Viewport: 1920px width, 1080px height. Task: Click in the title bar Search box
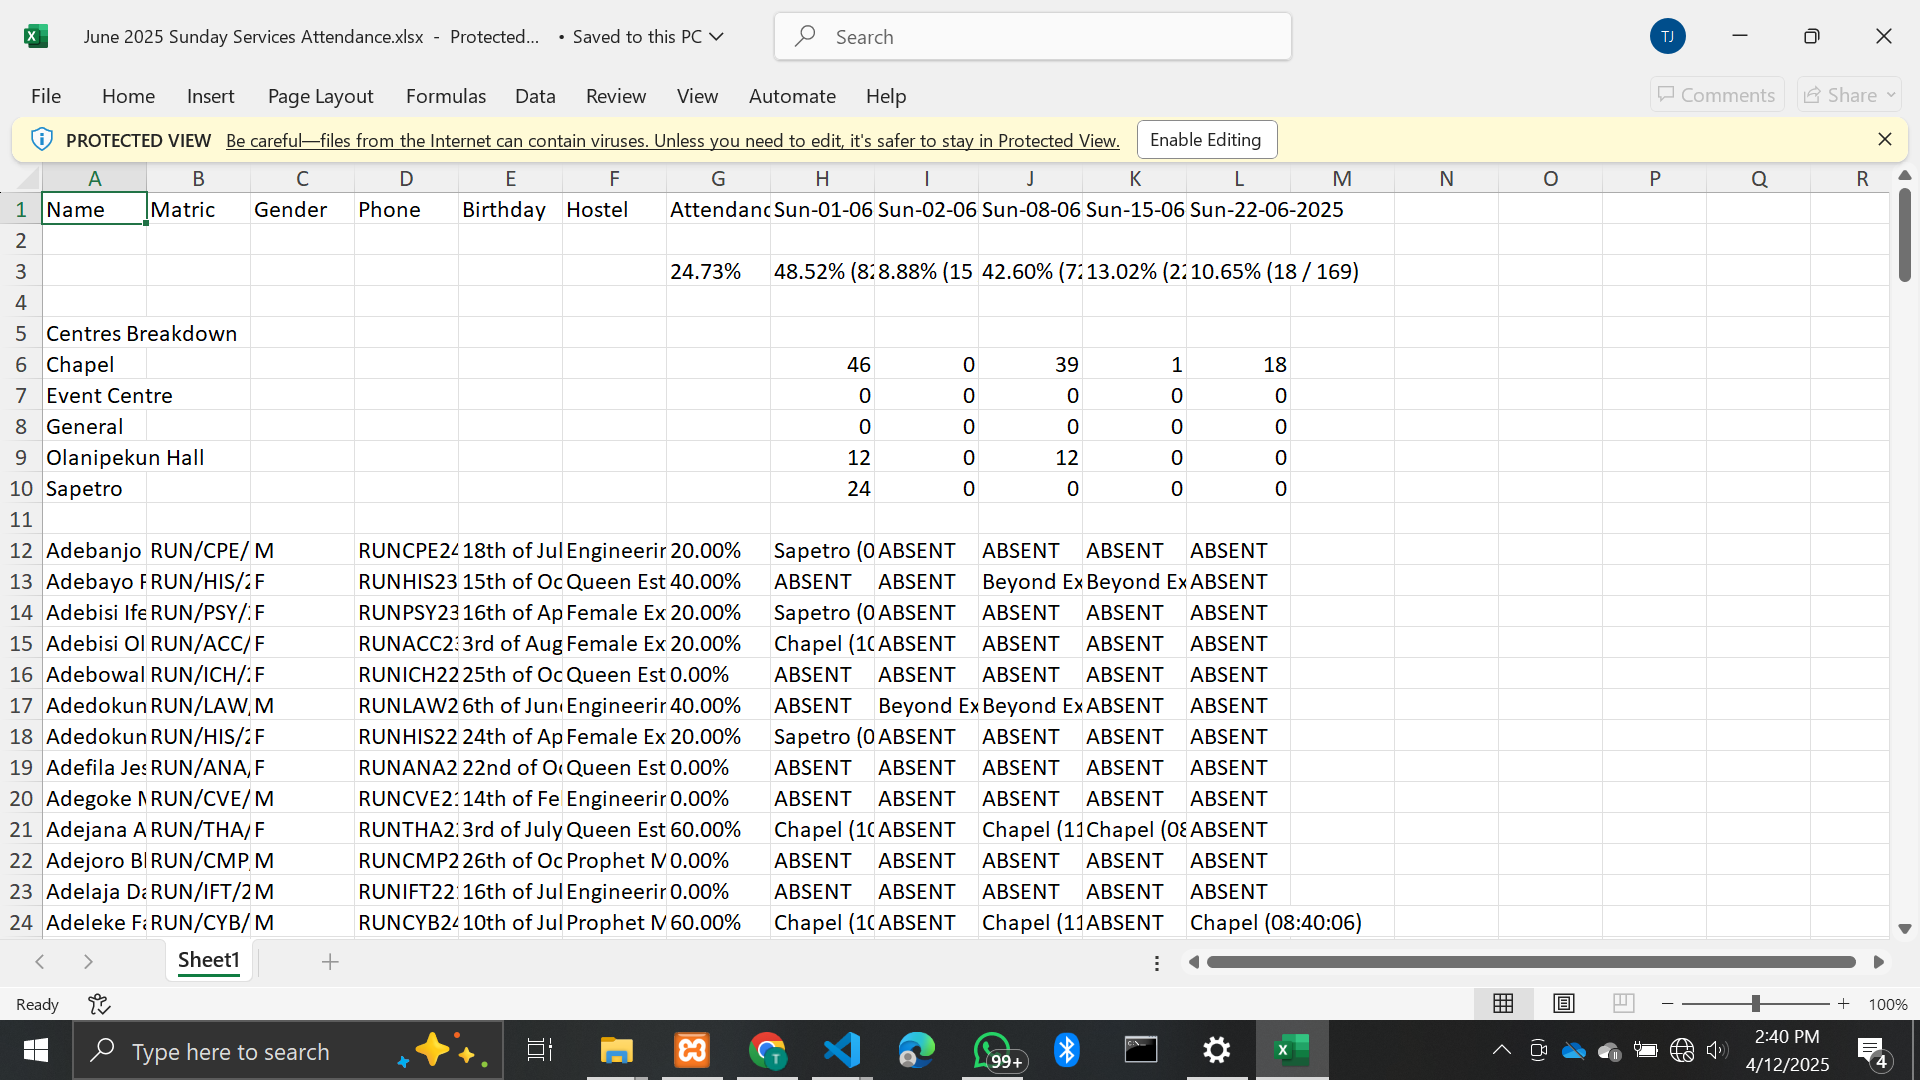click(1033, 36)
